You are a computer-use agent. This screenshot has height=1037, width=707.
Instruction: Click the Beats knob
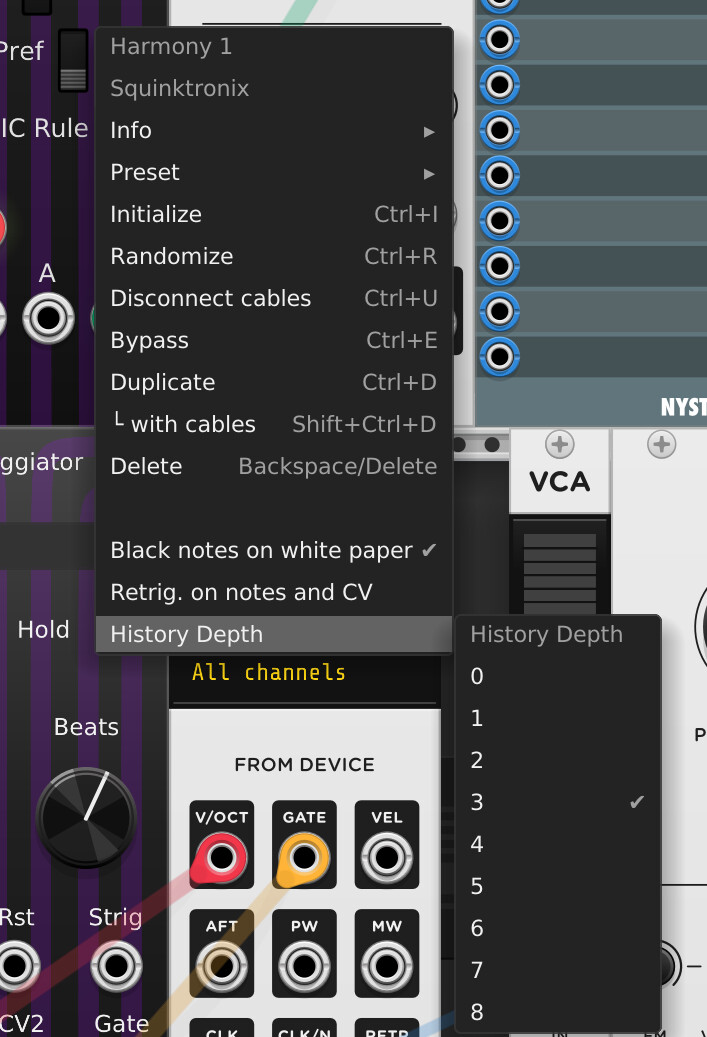(x=86, y=817)
